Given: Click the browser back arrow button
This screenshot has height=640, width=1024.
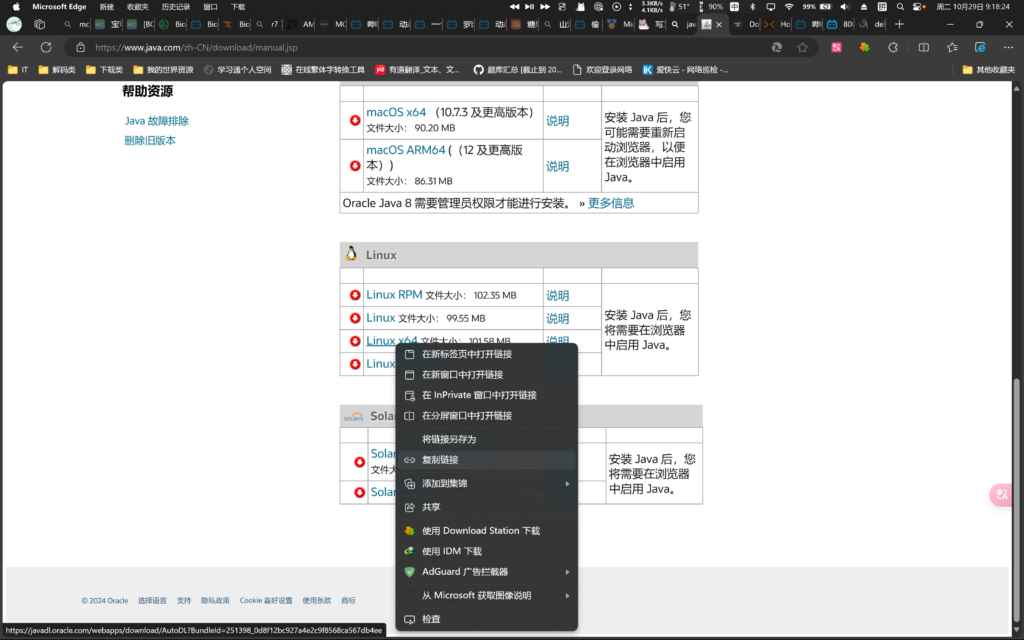Looking at the screenshot, I should tap(17, 47).
